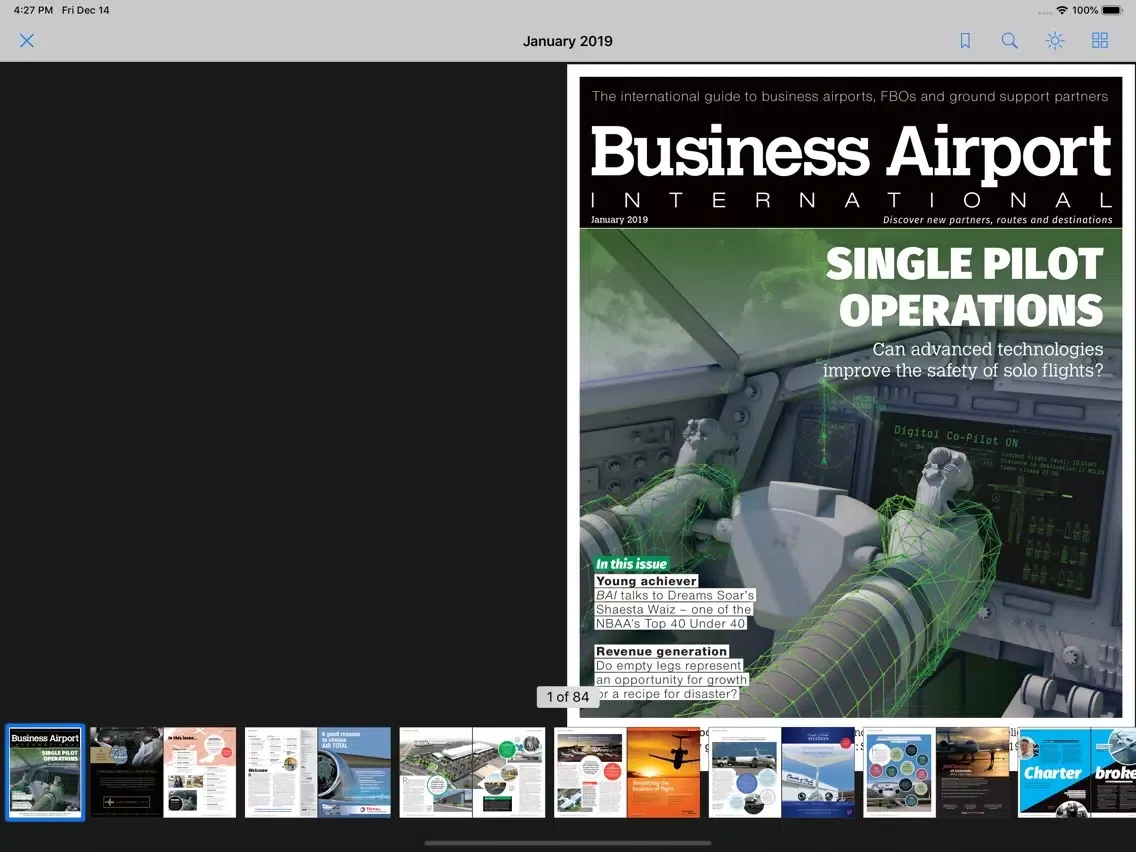Tap the Wi-Fi status icon
The image size is (1136, 852).
(1062, 10)
